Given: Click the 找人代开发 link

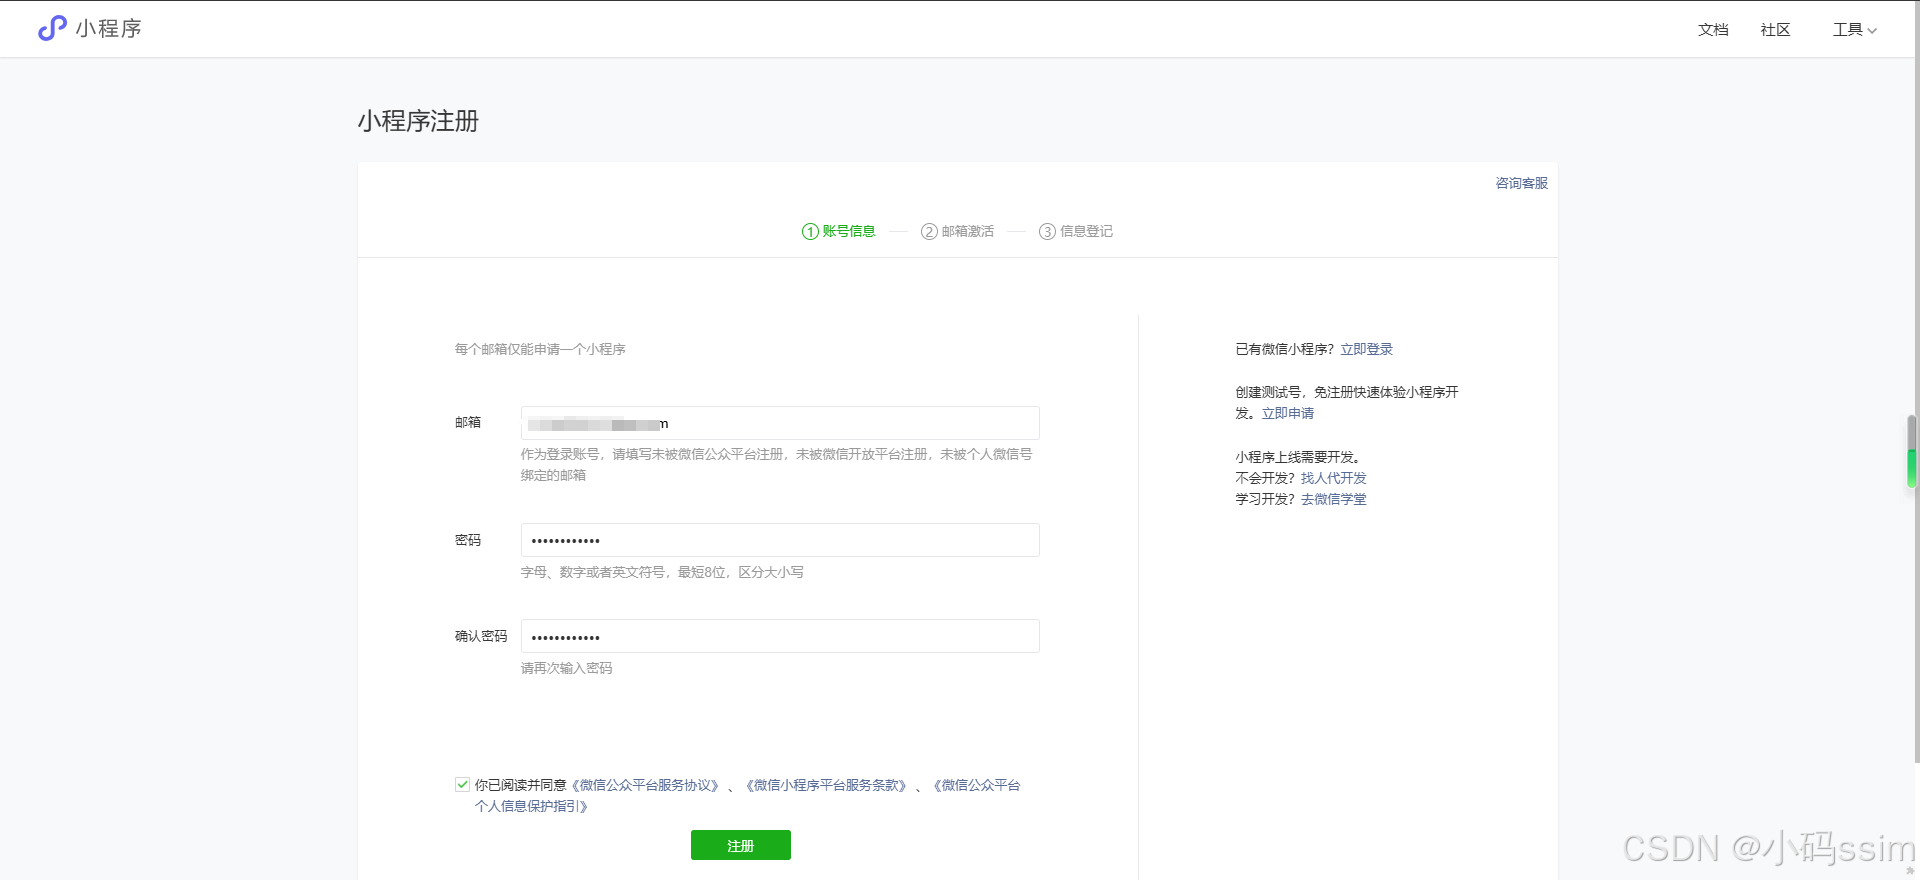Looking at the screenshot, I should pyautogui.click(x=1333, y=478).
